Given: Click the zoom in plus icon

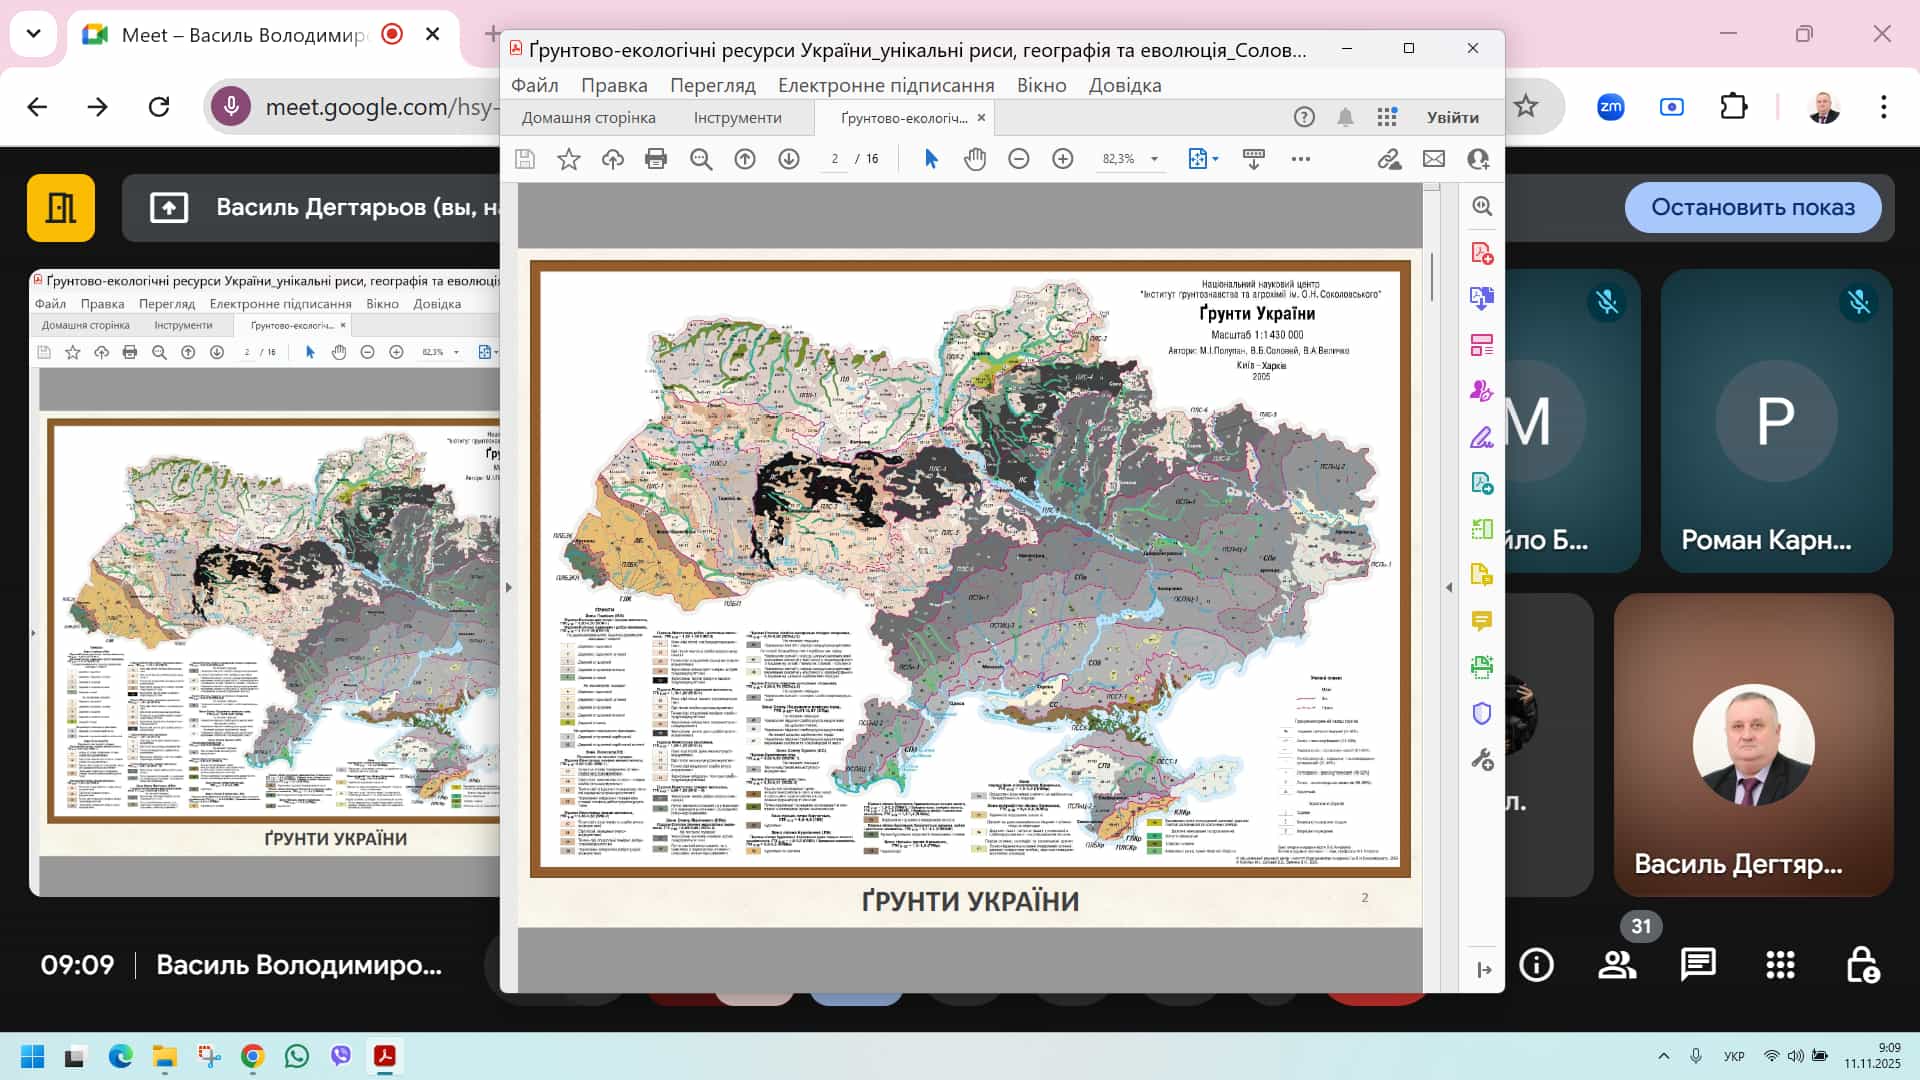Looking at the screenshot, I should (1063, 159).
